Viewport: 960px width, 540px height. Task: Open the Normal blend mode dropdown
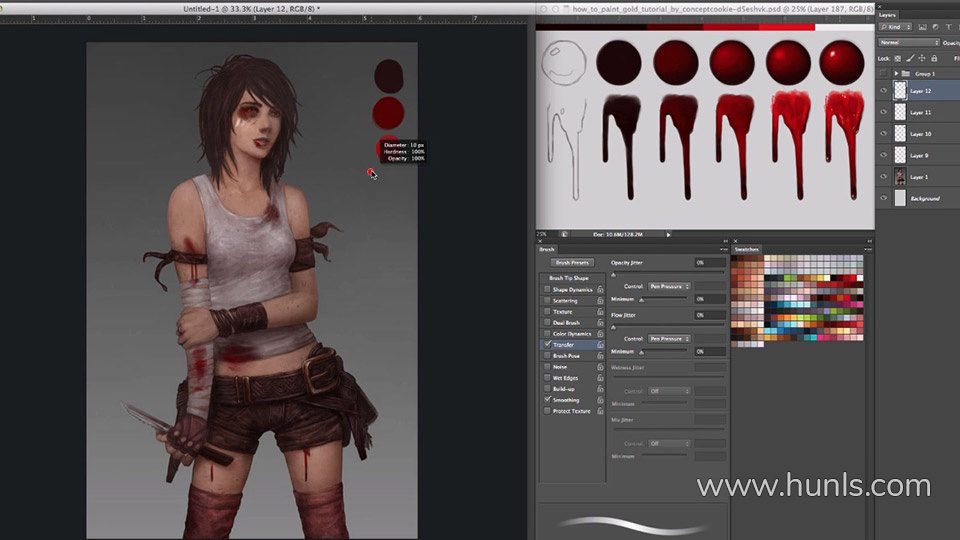[x=909, y=42]
